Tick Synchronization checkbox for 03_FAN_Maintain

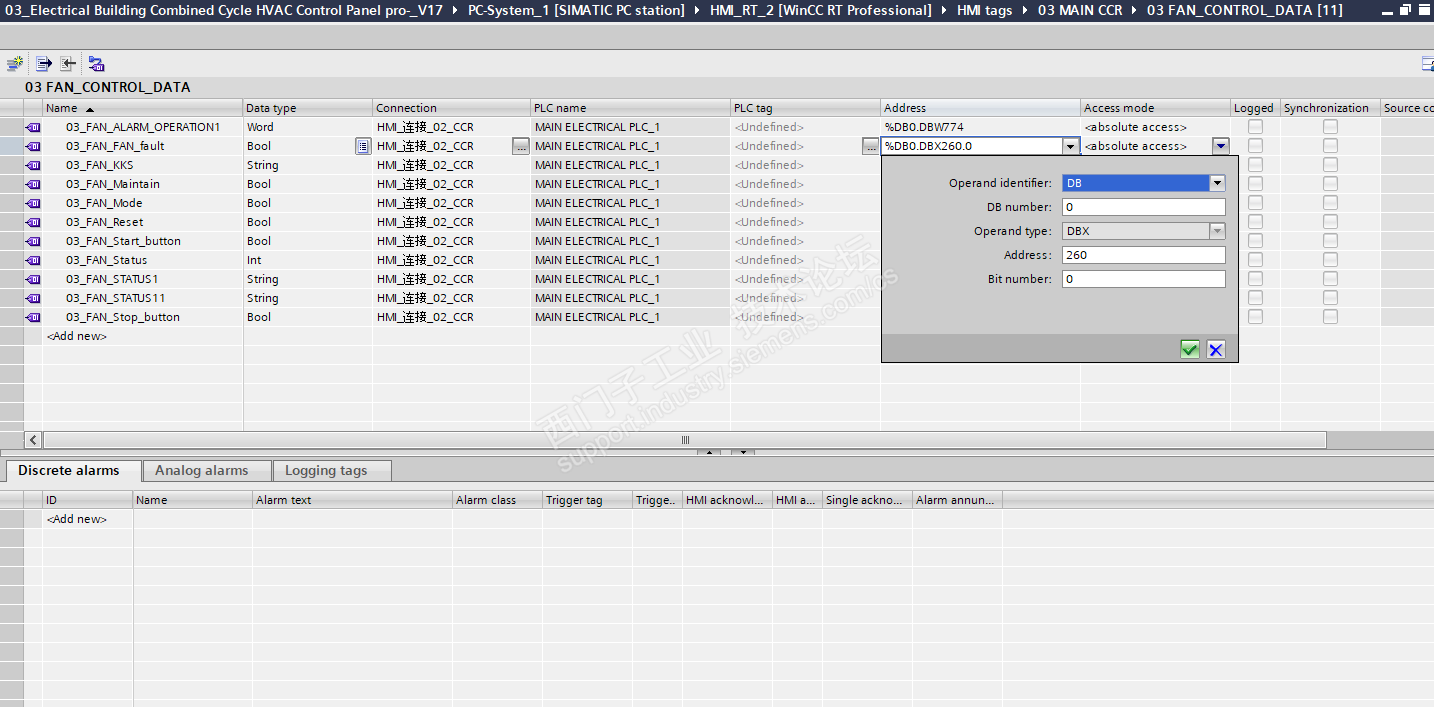pos(1330,184)
